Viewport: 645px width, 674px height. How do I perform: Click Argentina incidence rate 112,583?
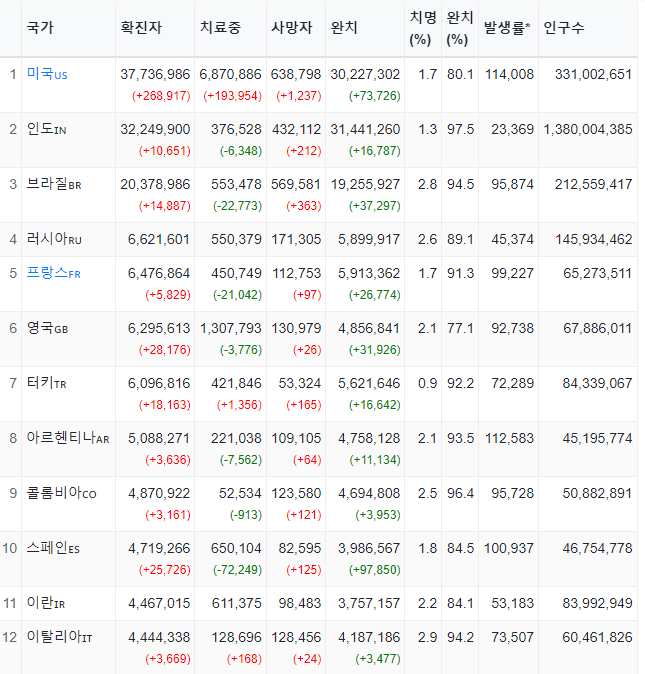[x=509, y=438]
